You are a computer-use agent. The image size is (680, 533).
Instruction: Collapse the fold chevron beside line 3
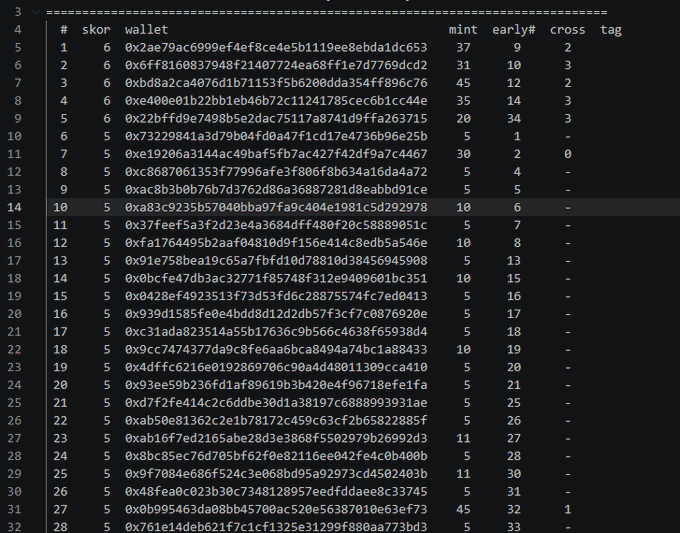click(36, 12)
